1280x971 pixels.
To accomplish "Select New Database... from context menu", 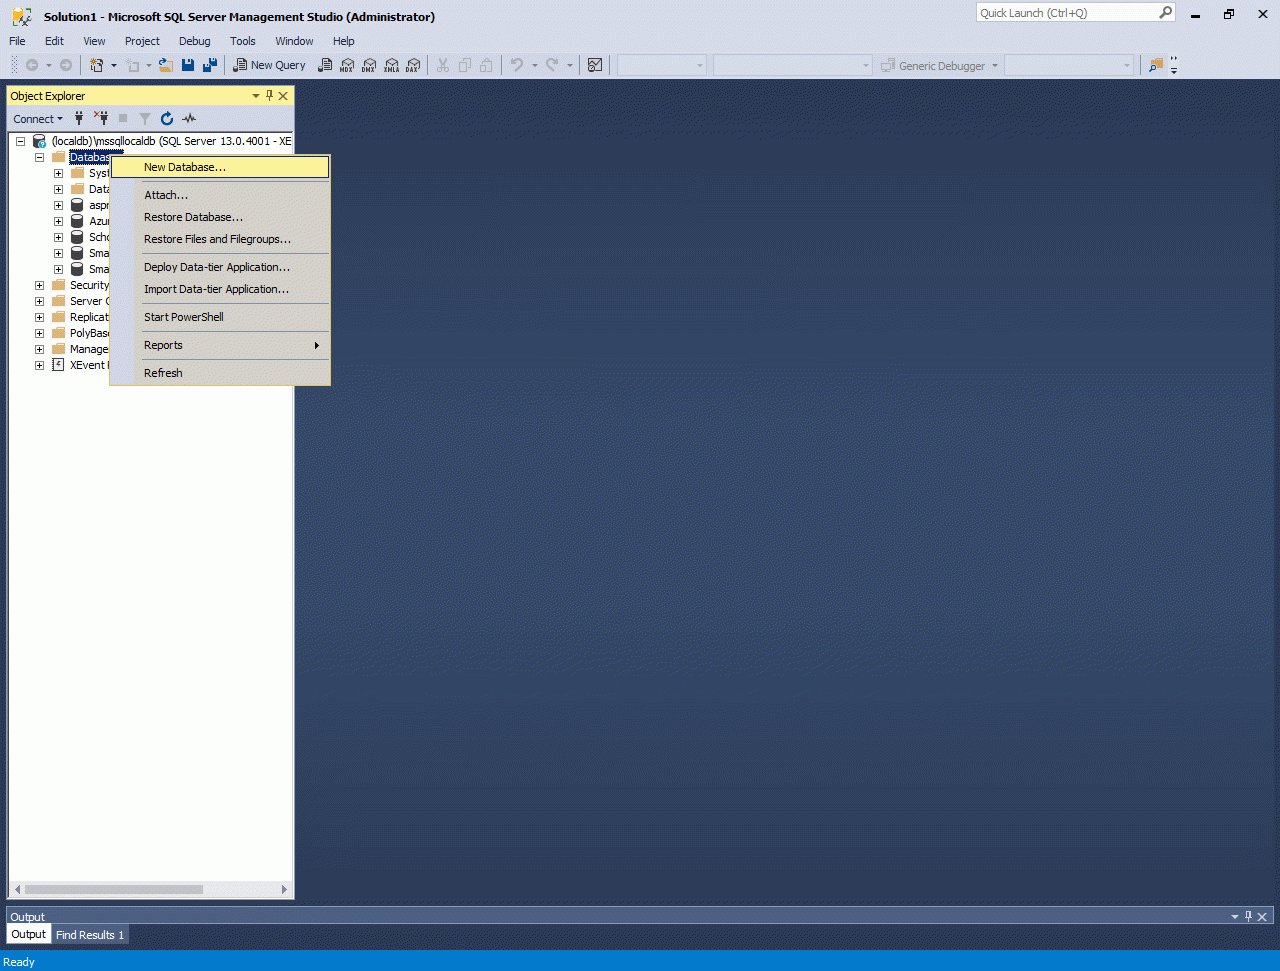I will click(x=220, y=167).
